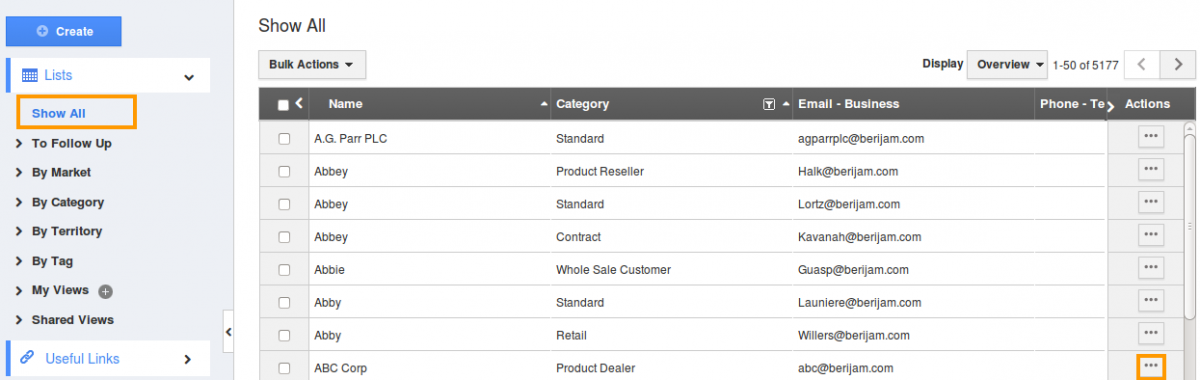This screenshot has width=1200, height=380.
Task: Tick the checkbox for A.G. Parr PLC
Action: click(284, 139)
